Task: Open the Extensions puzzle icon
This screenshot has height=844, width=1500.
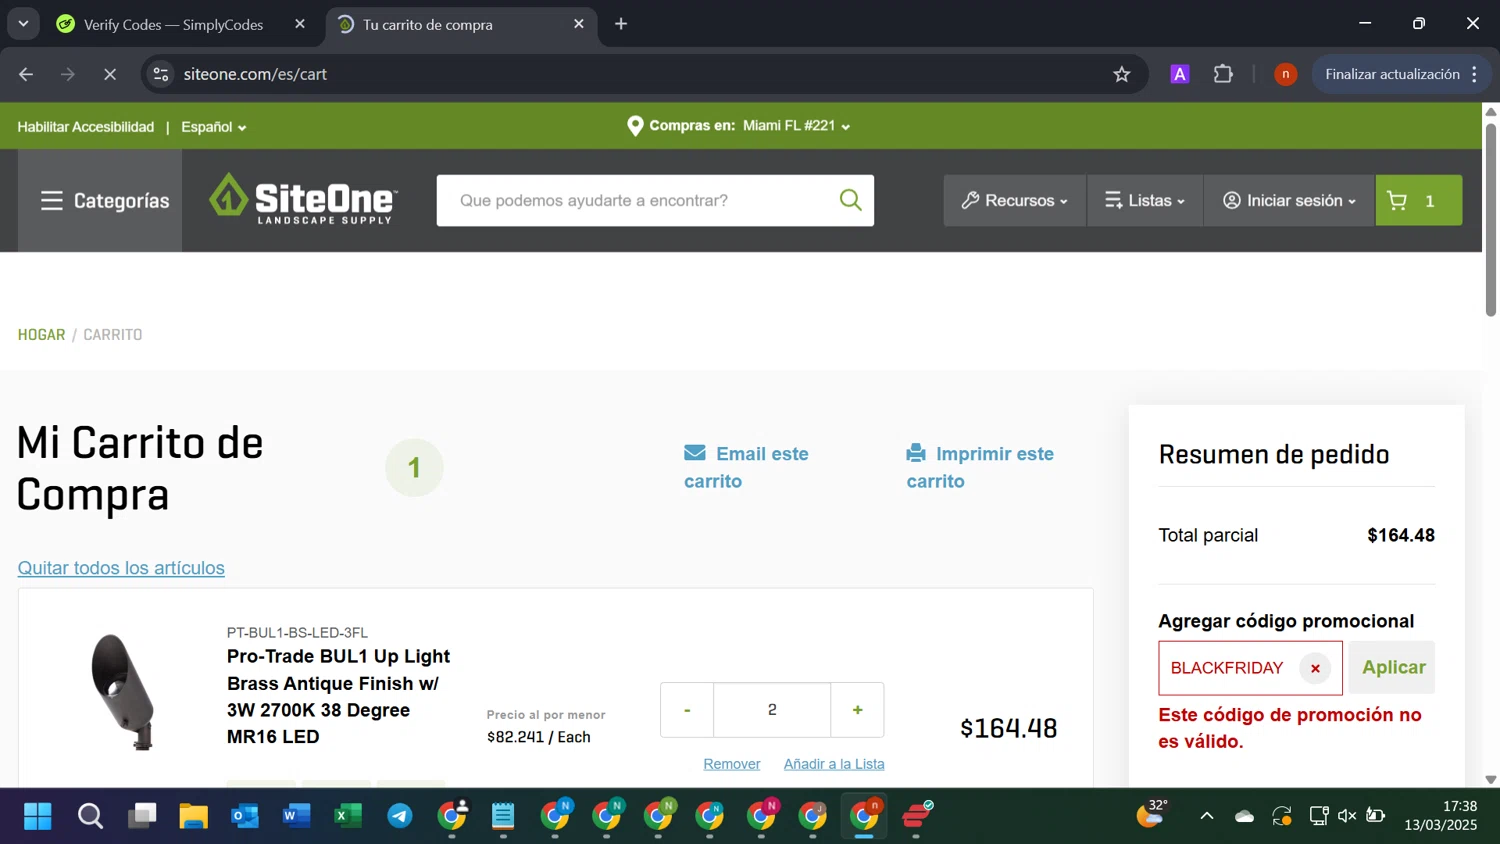Action: [x=1223, y=74]
